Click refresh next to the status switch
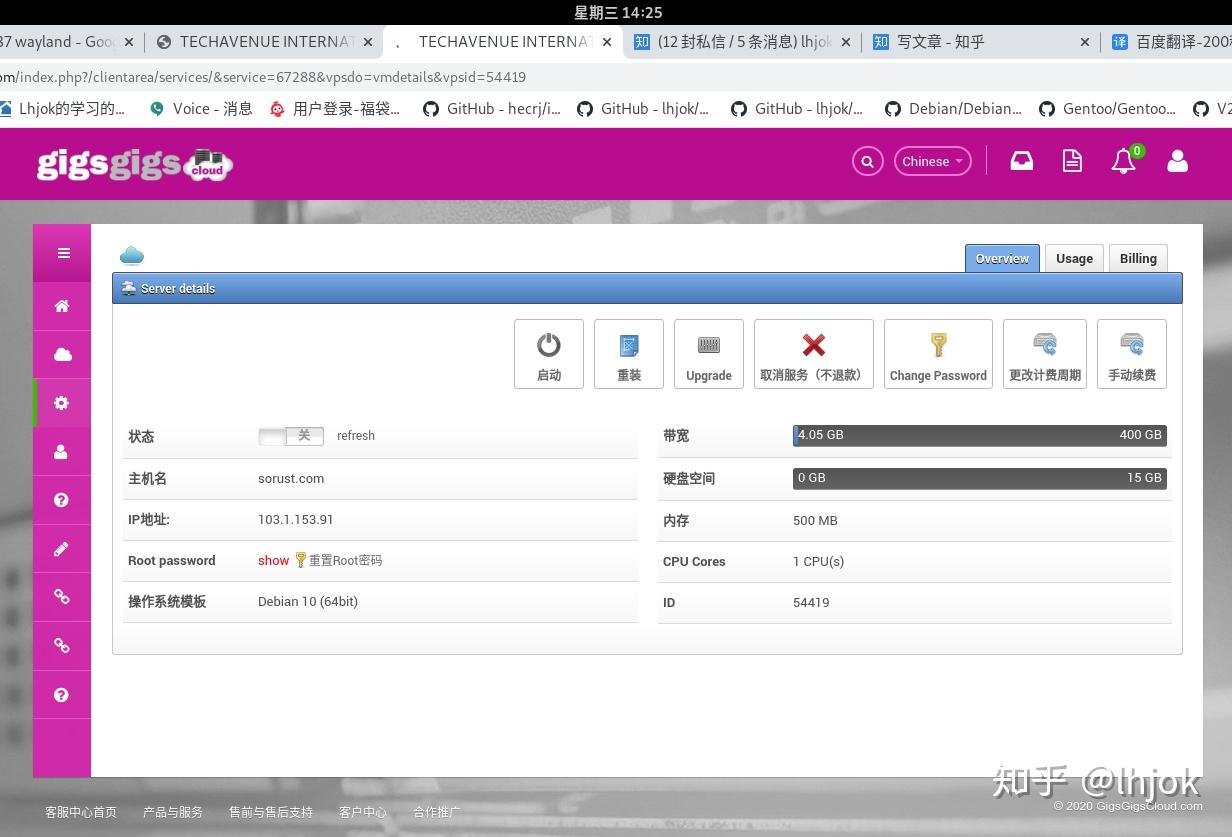 tap(355, 435)
